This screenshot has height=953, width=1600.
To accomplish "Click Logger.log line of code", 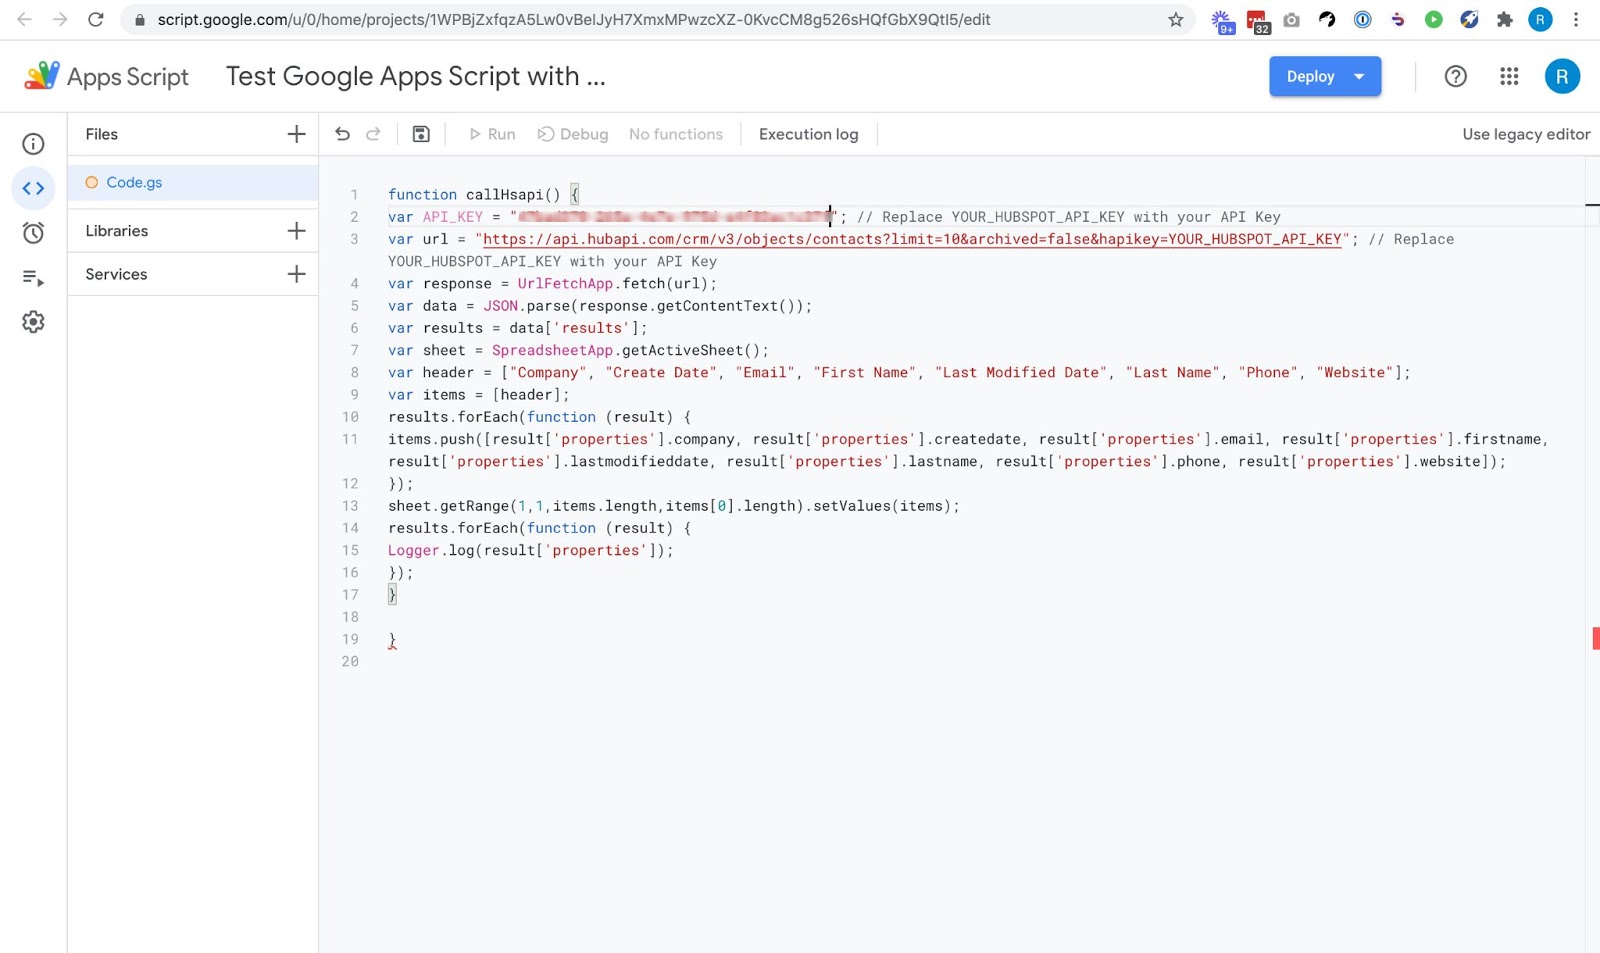I will [x=531, y=550].
